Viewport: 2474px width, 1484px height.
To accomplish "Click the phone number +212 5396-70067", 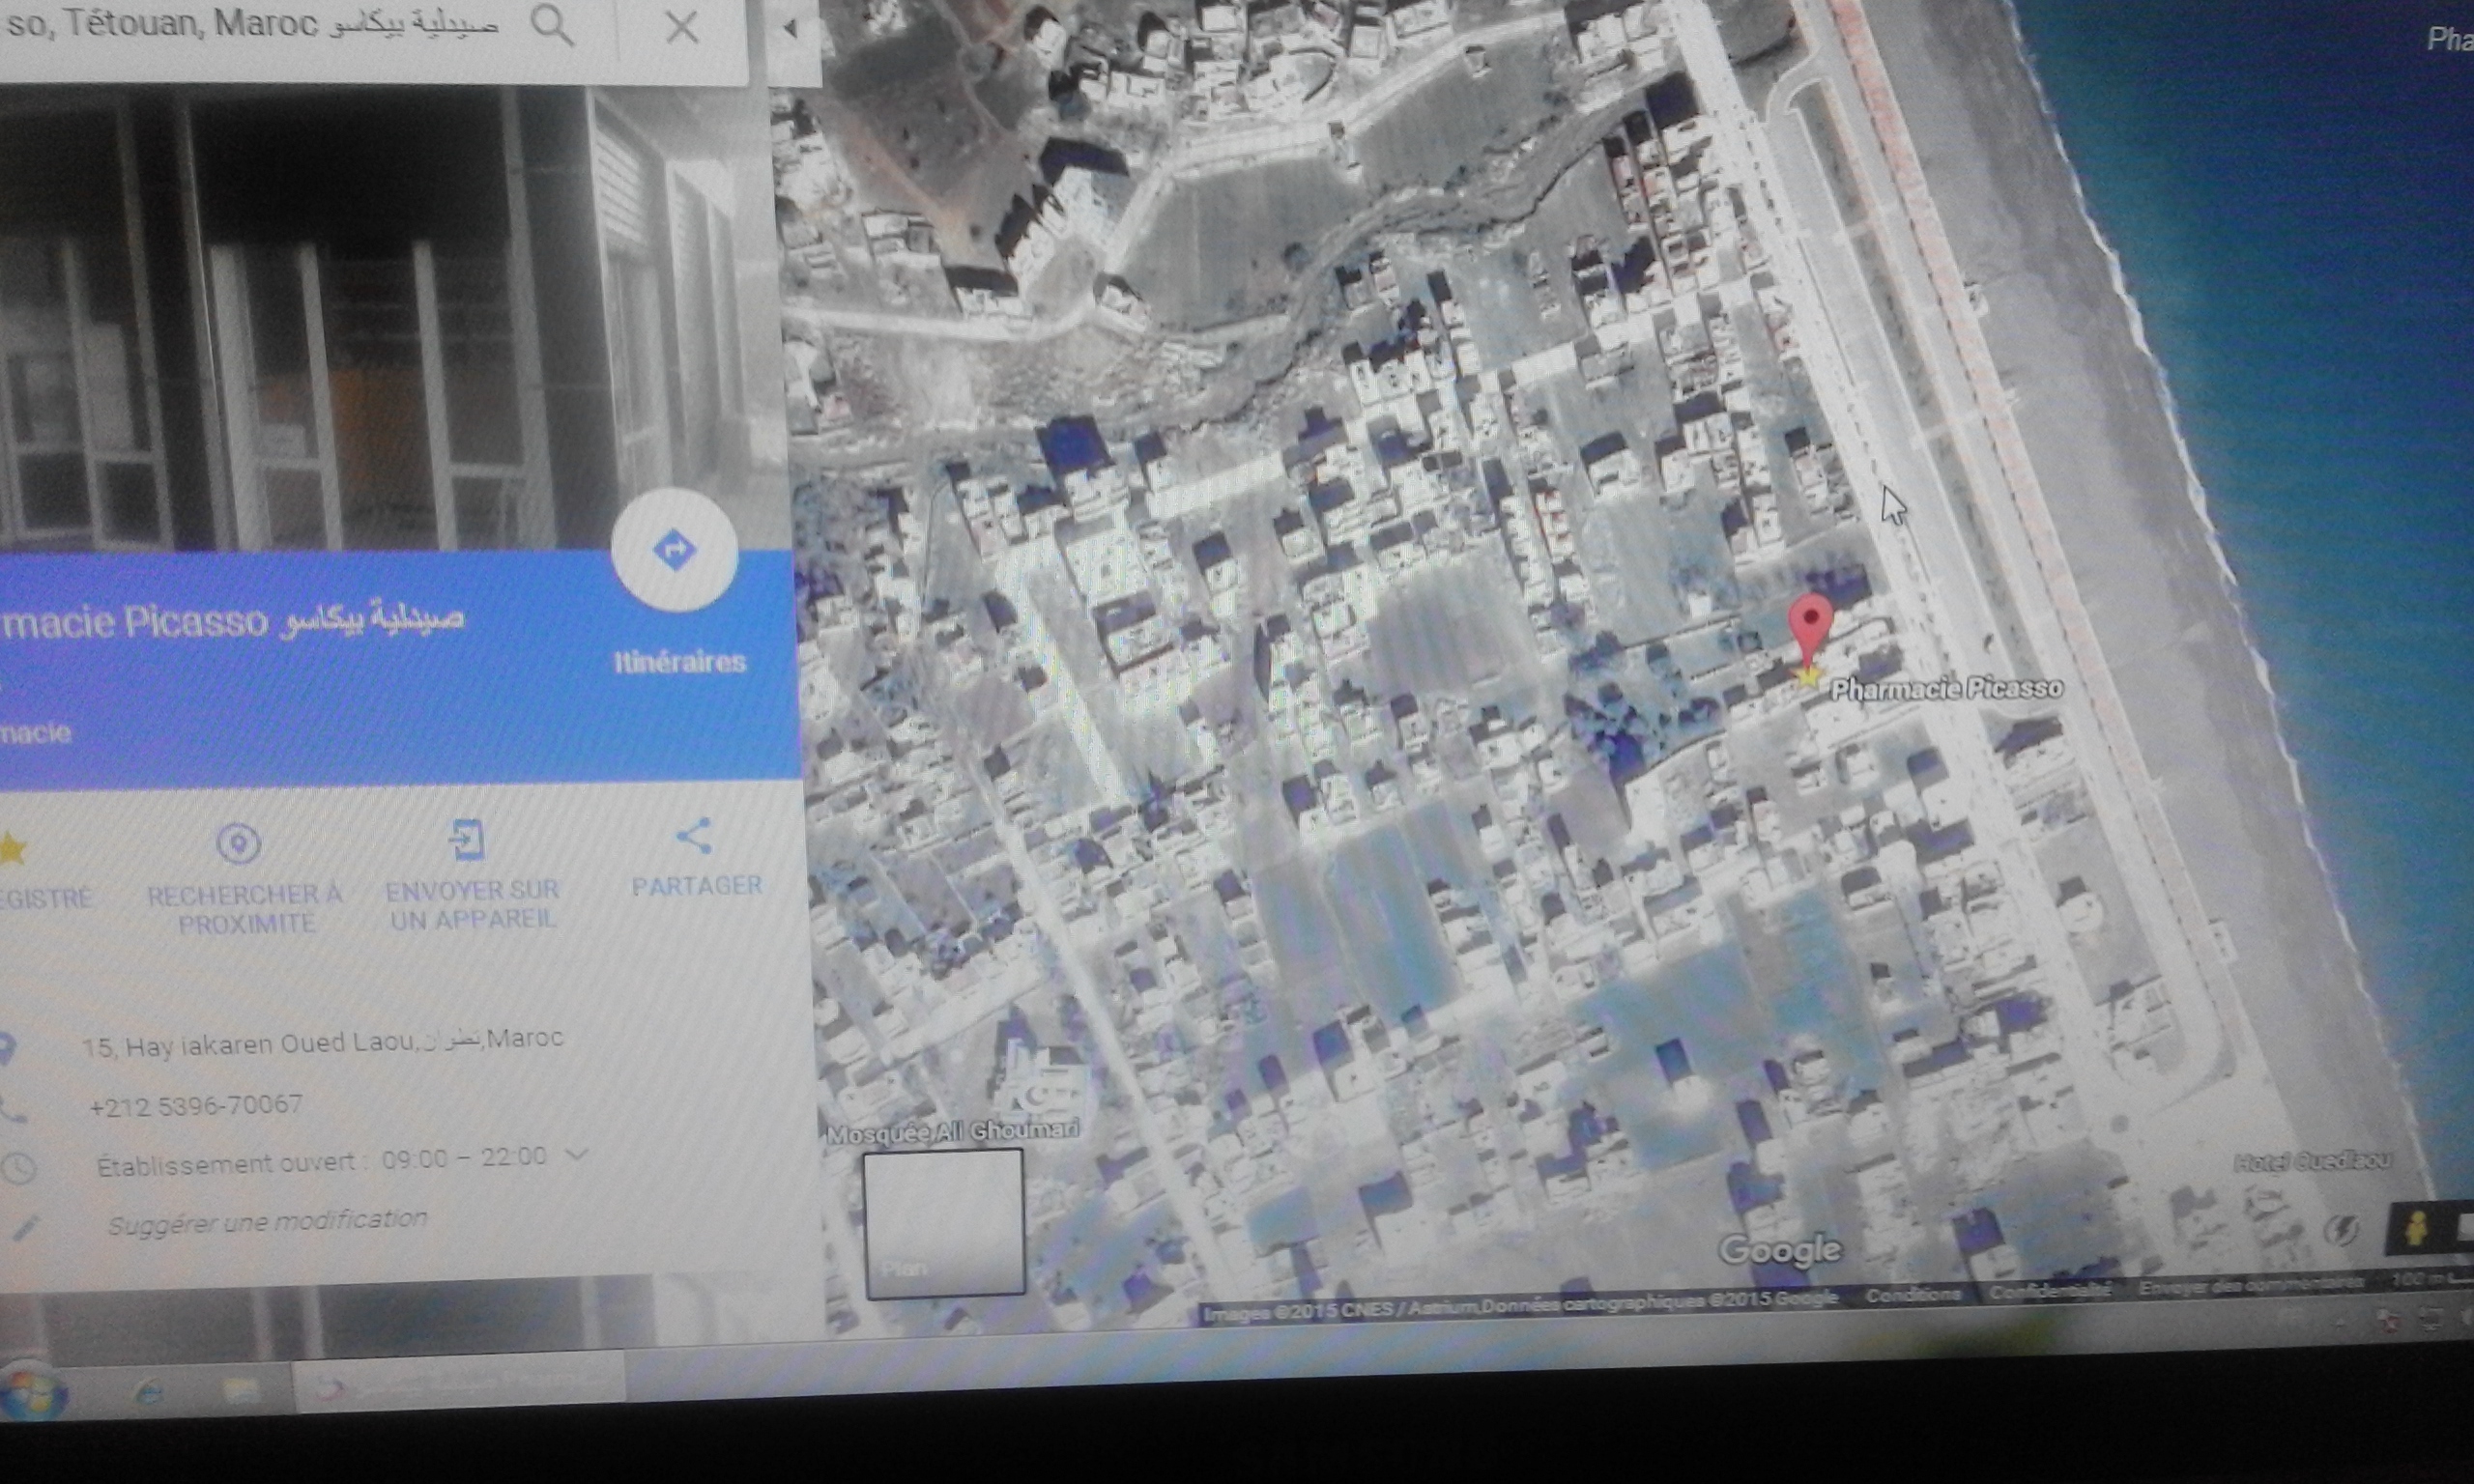I will pos(195,1106).
